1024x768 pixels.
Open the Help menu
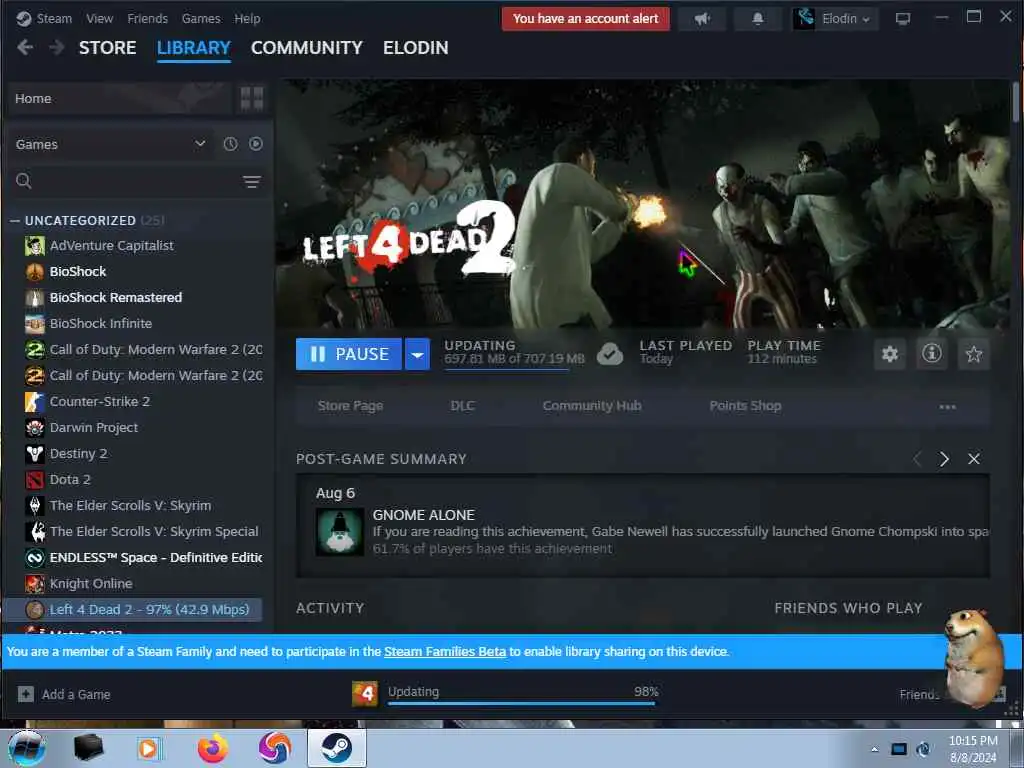click(x=248, y=18)
